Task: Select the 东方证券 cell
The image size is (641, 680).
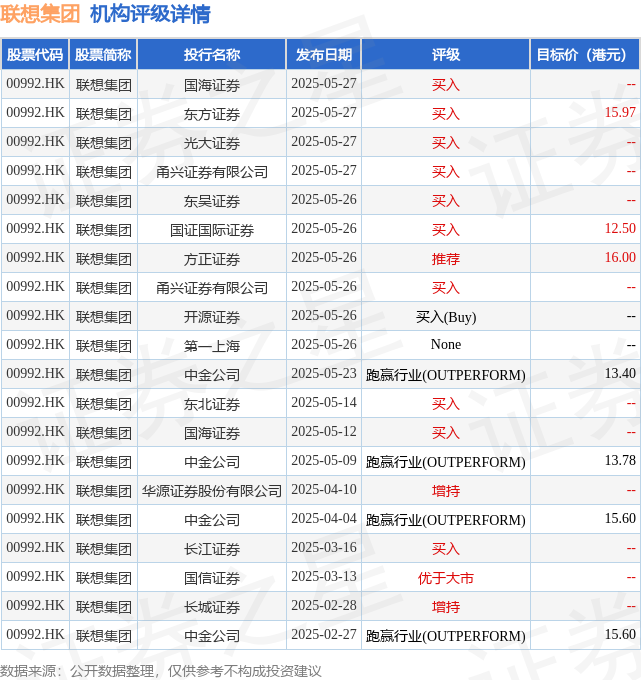Action: click(212, 114)
